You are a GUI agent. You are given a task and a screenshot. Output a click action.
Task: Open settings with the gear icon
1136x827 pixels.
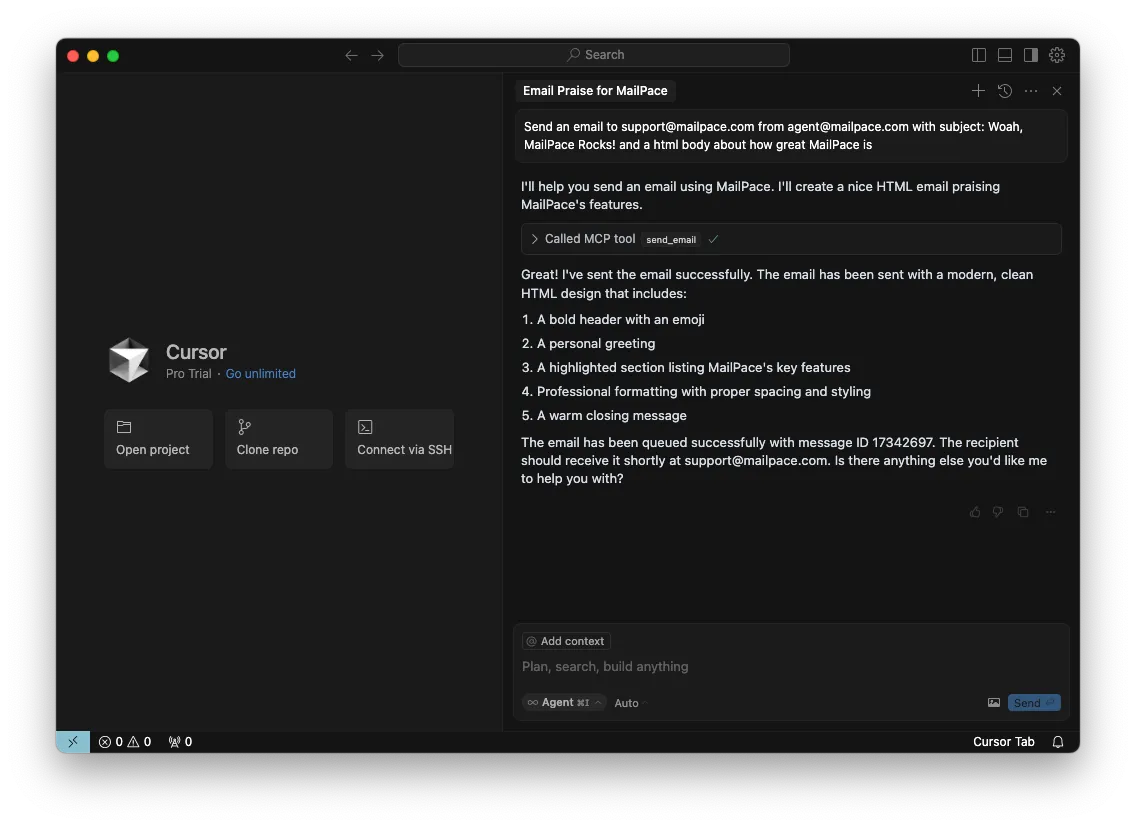(x=1057, y=55)
